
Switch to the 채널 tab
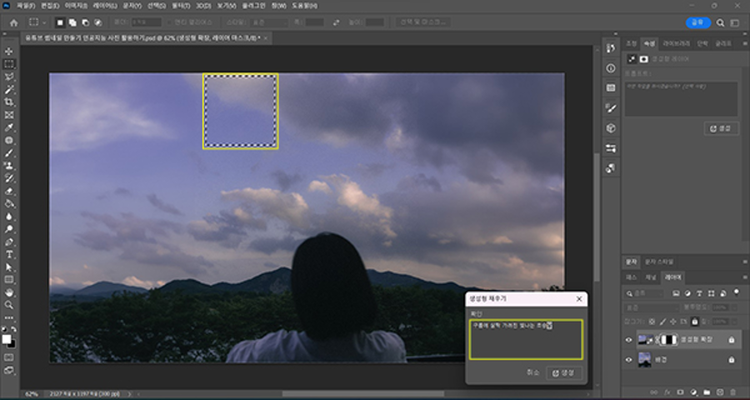coord(651,277)
